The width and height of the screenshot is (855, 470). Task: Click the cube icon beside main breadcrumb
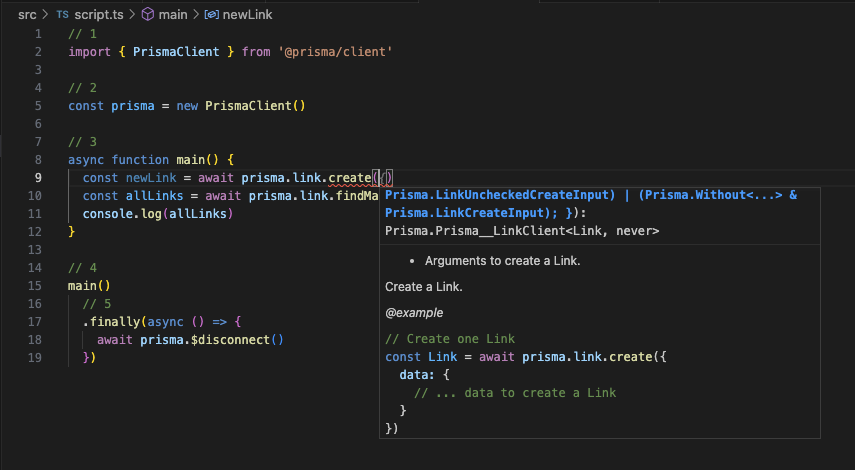(x=148, y=15)
